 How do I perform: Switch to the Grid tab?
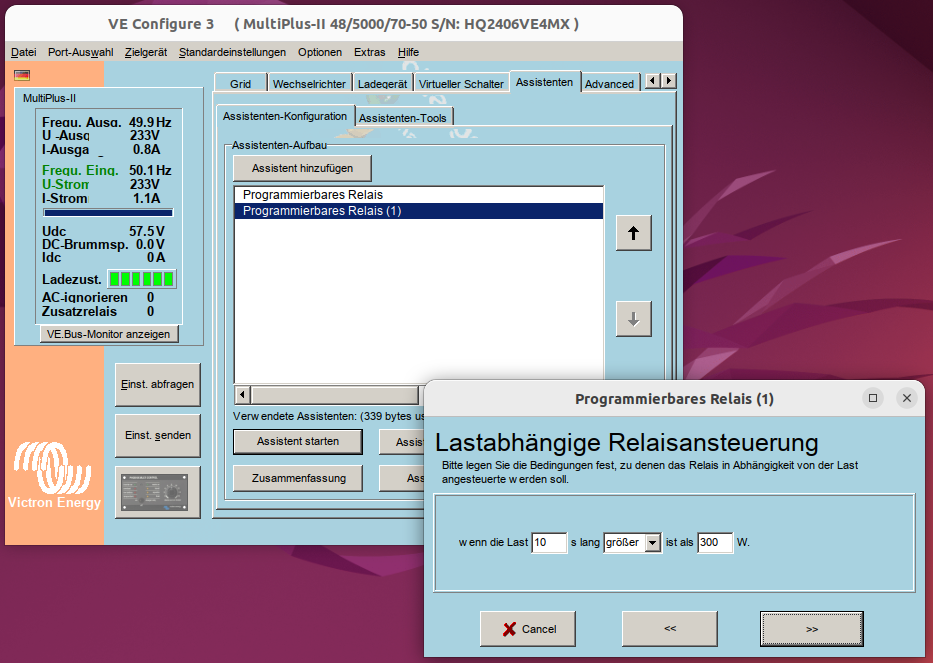(x=240, y=83)
